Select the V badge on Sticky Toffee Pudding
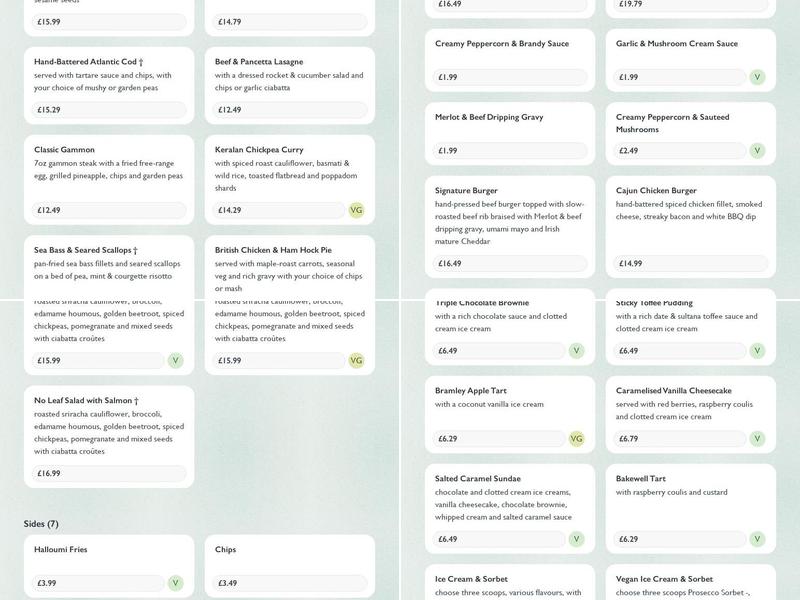The width and height of the screenshot is (800, 600). coord(757,351)
